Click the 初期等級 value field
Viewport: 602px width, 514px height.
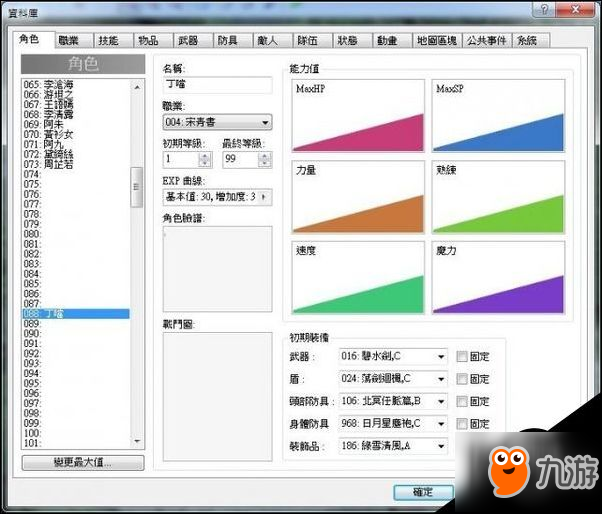coord(181,159)
